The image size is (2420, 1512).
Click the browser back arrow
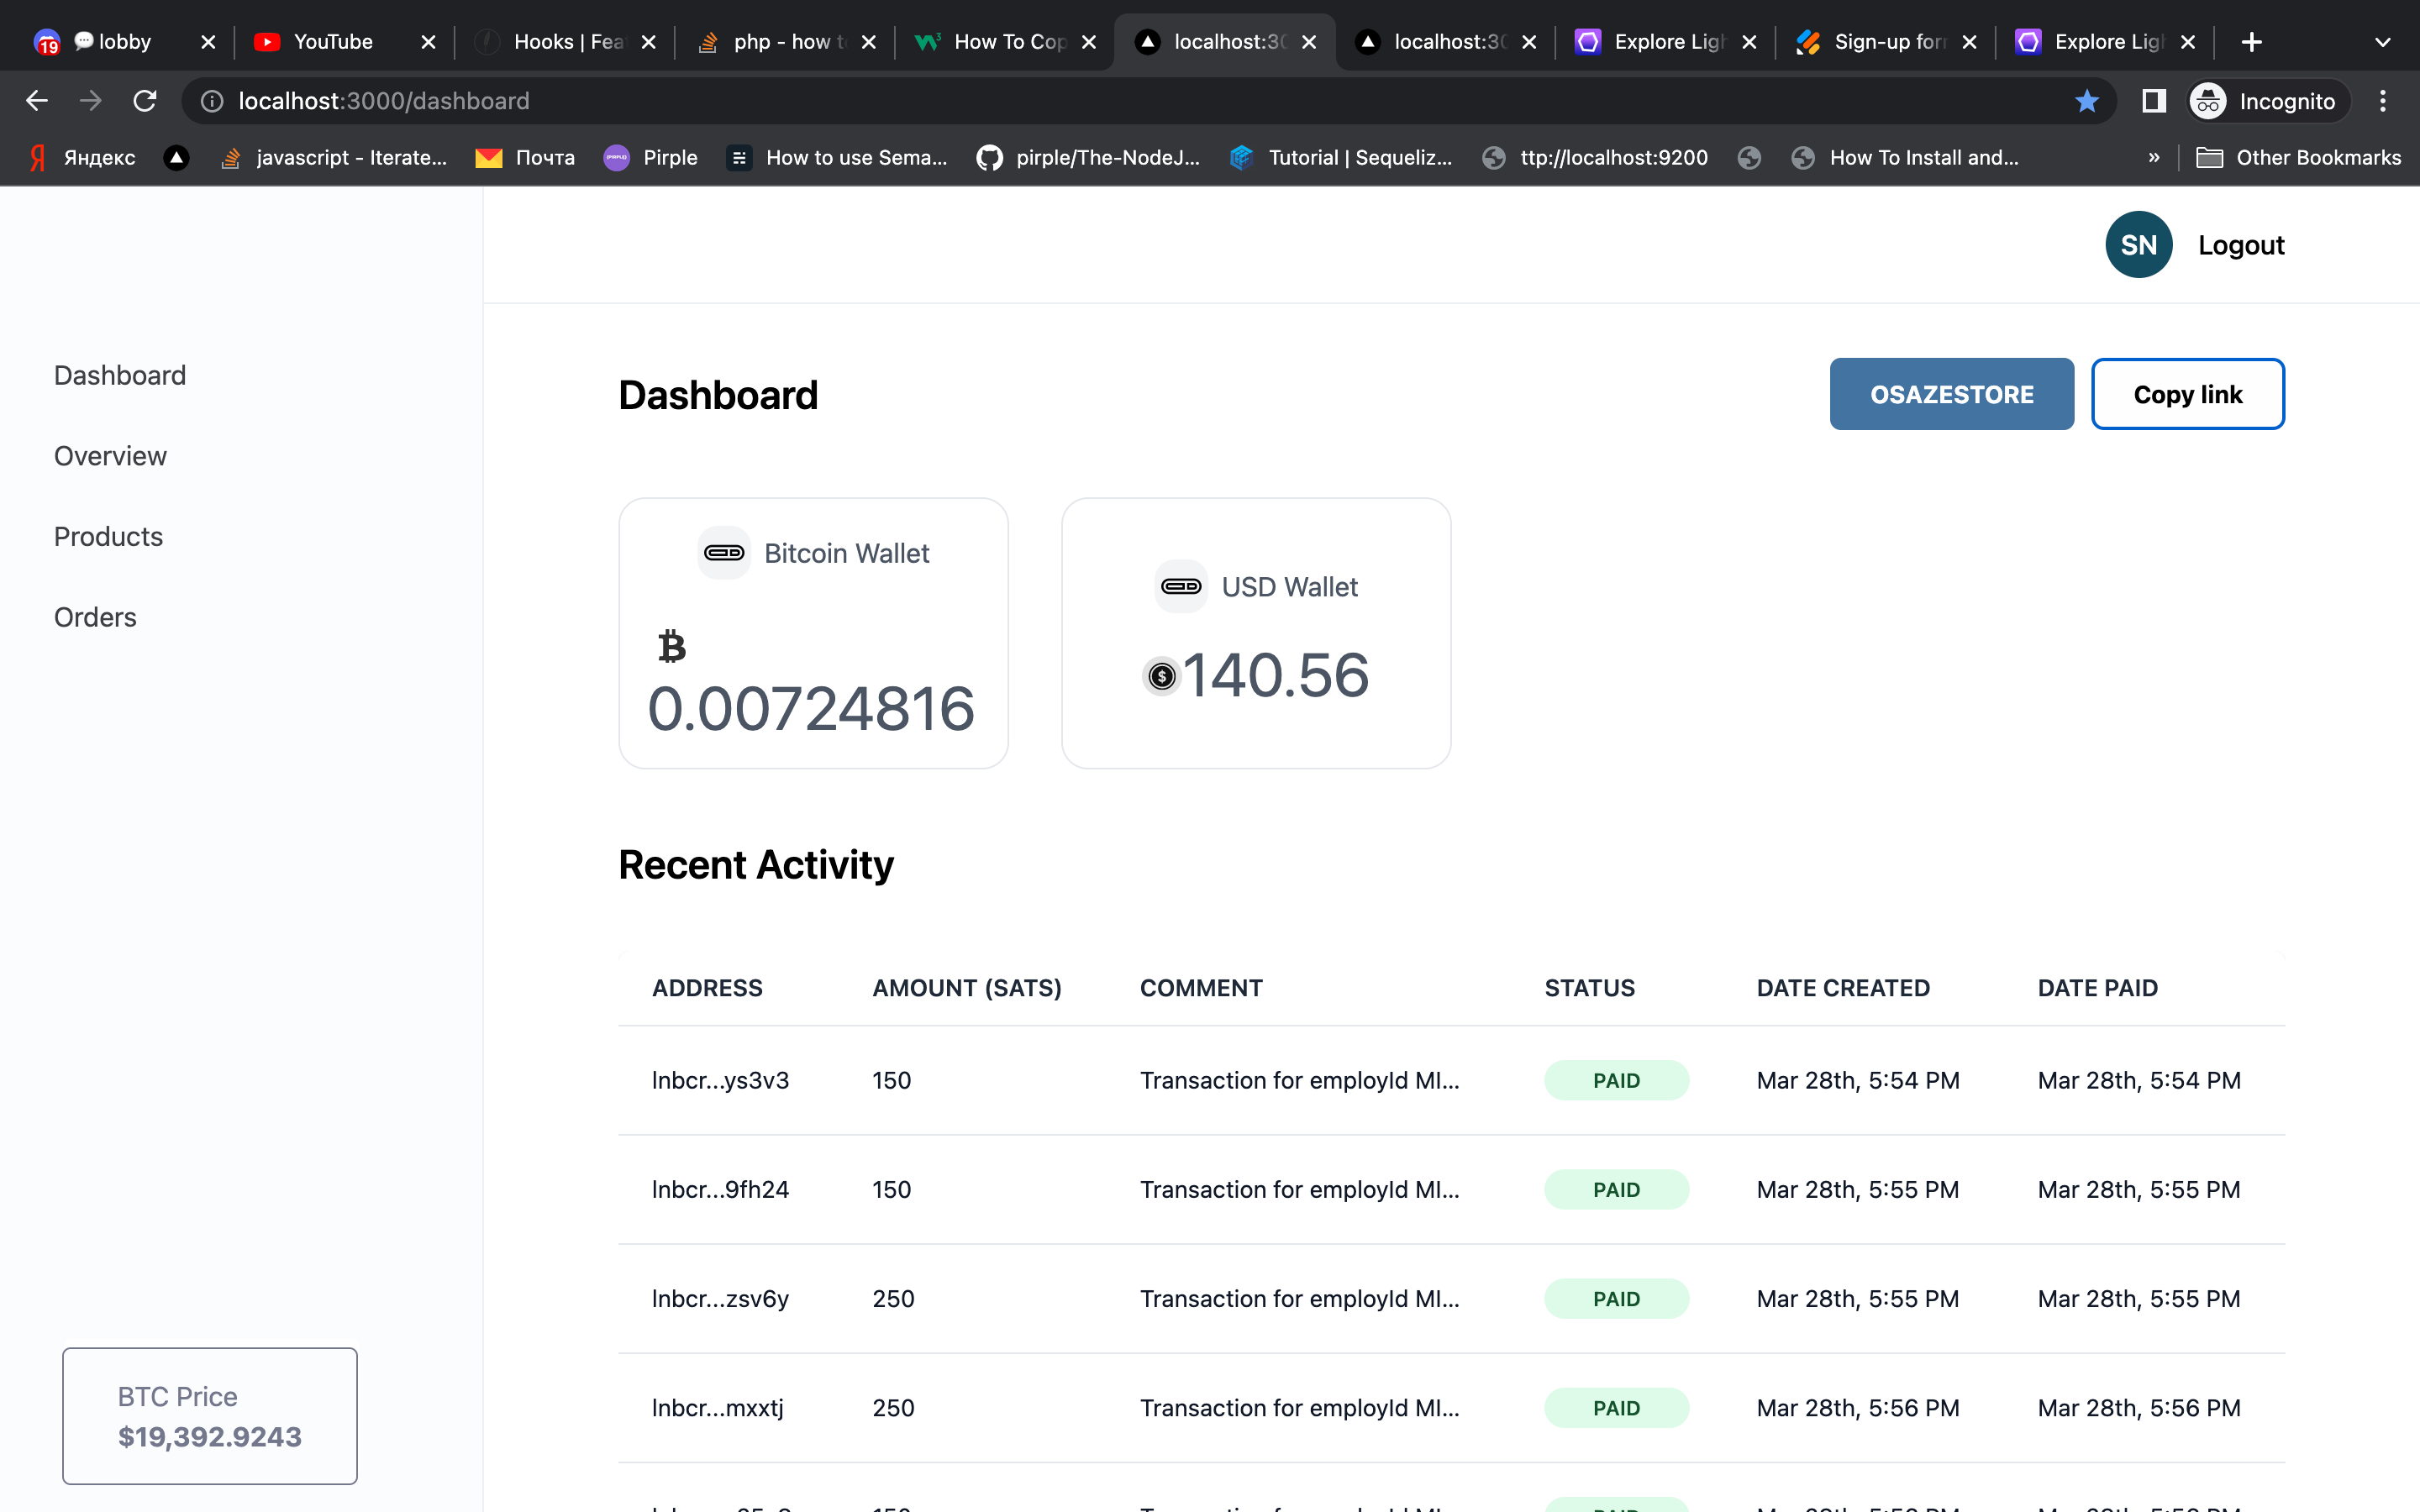(x=37, y=101)
